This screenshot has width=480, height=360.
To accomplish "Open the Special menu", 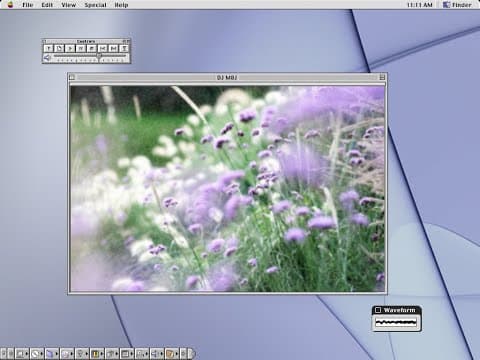I will click(x=95, y=5).
